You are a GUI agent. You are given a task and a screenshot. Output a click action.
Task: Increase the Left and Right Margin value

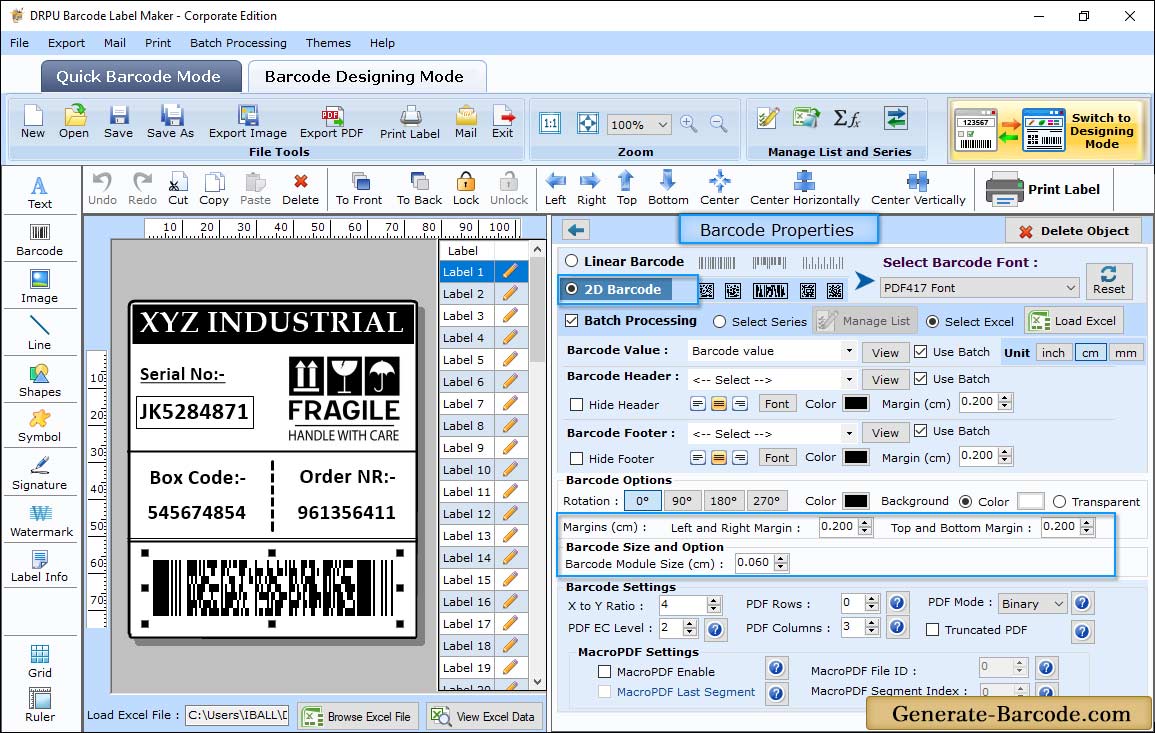coord(866,523)
